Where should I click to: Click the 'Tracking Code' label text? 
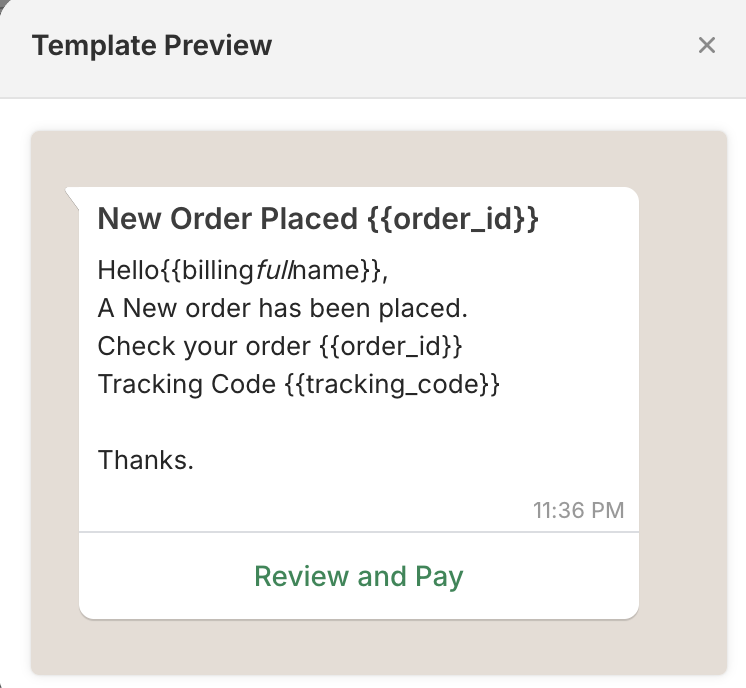[x=187, y=384]
